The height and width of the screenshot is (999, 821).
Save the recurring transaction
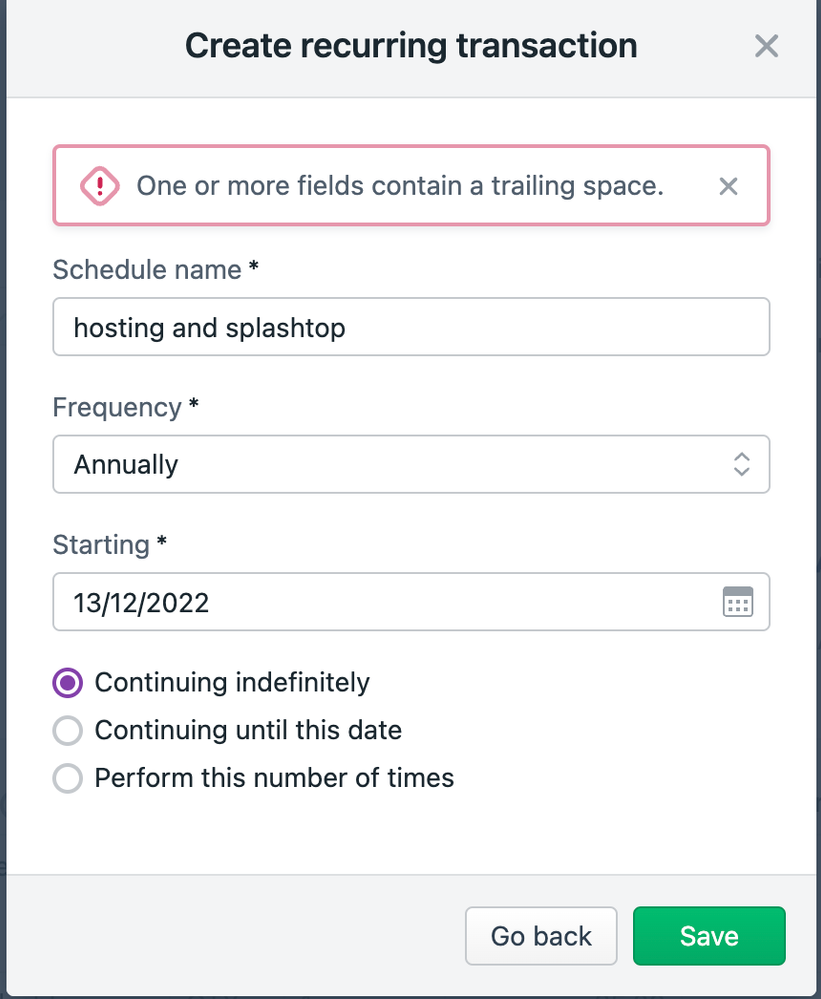coord(709,936)
